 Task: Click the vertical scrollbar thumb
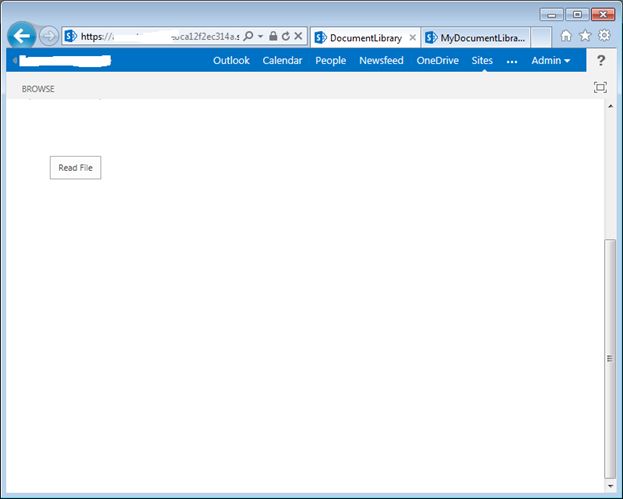point(609,359)
